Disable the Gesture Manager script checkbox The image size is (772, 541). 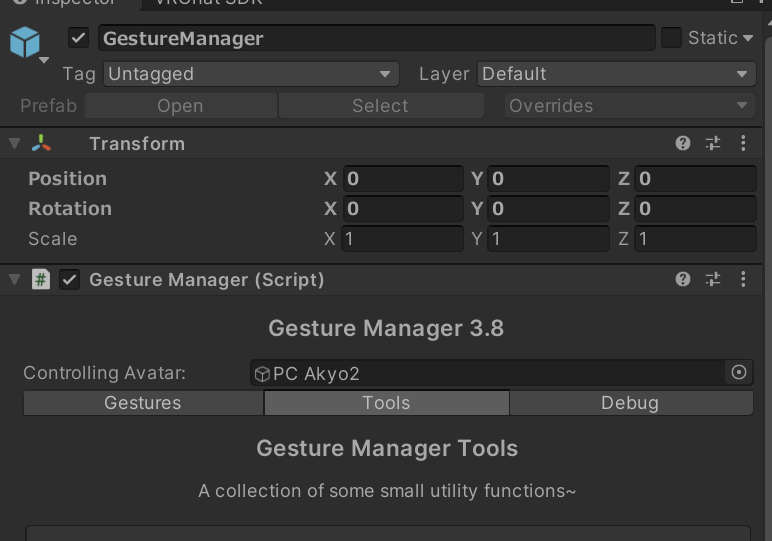69,280
